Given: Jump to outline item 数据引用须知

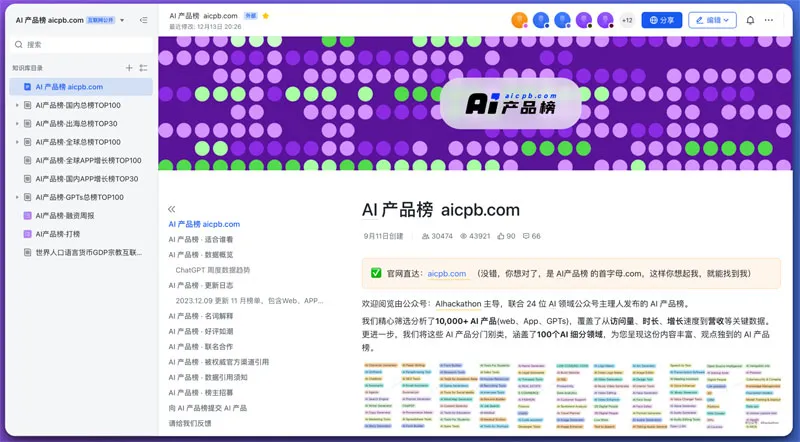Looking at the screenshot, I should (208, 377).
